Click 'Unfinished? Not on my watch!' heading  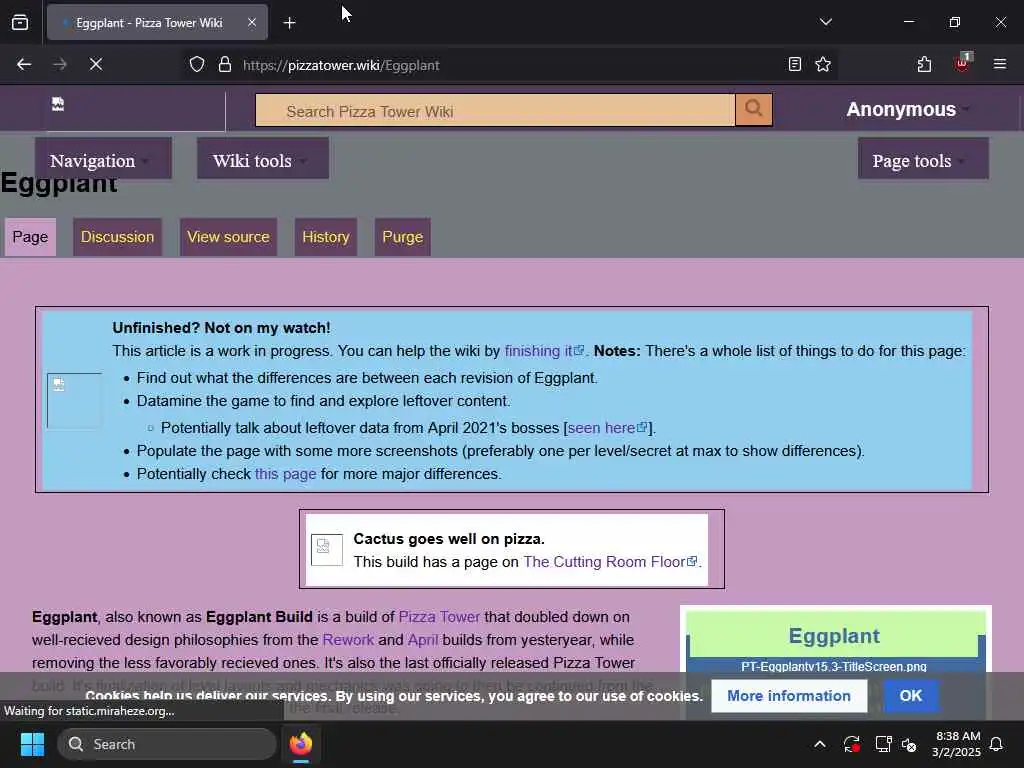(221, 328)
